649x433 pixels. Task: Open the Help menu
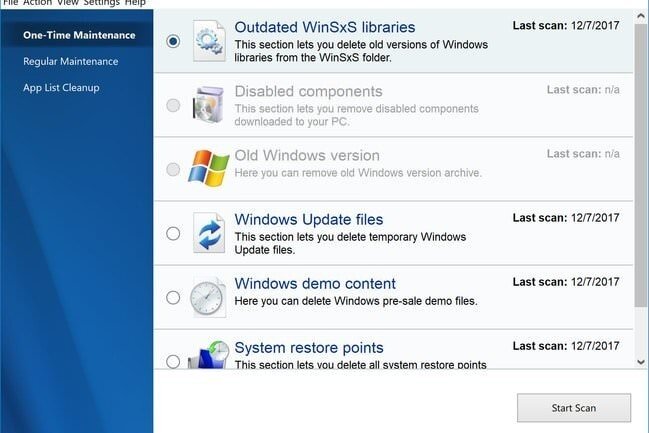135,2
